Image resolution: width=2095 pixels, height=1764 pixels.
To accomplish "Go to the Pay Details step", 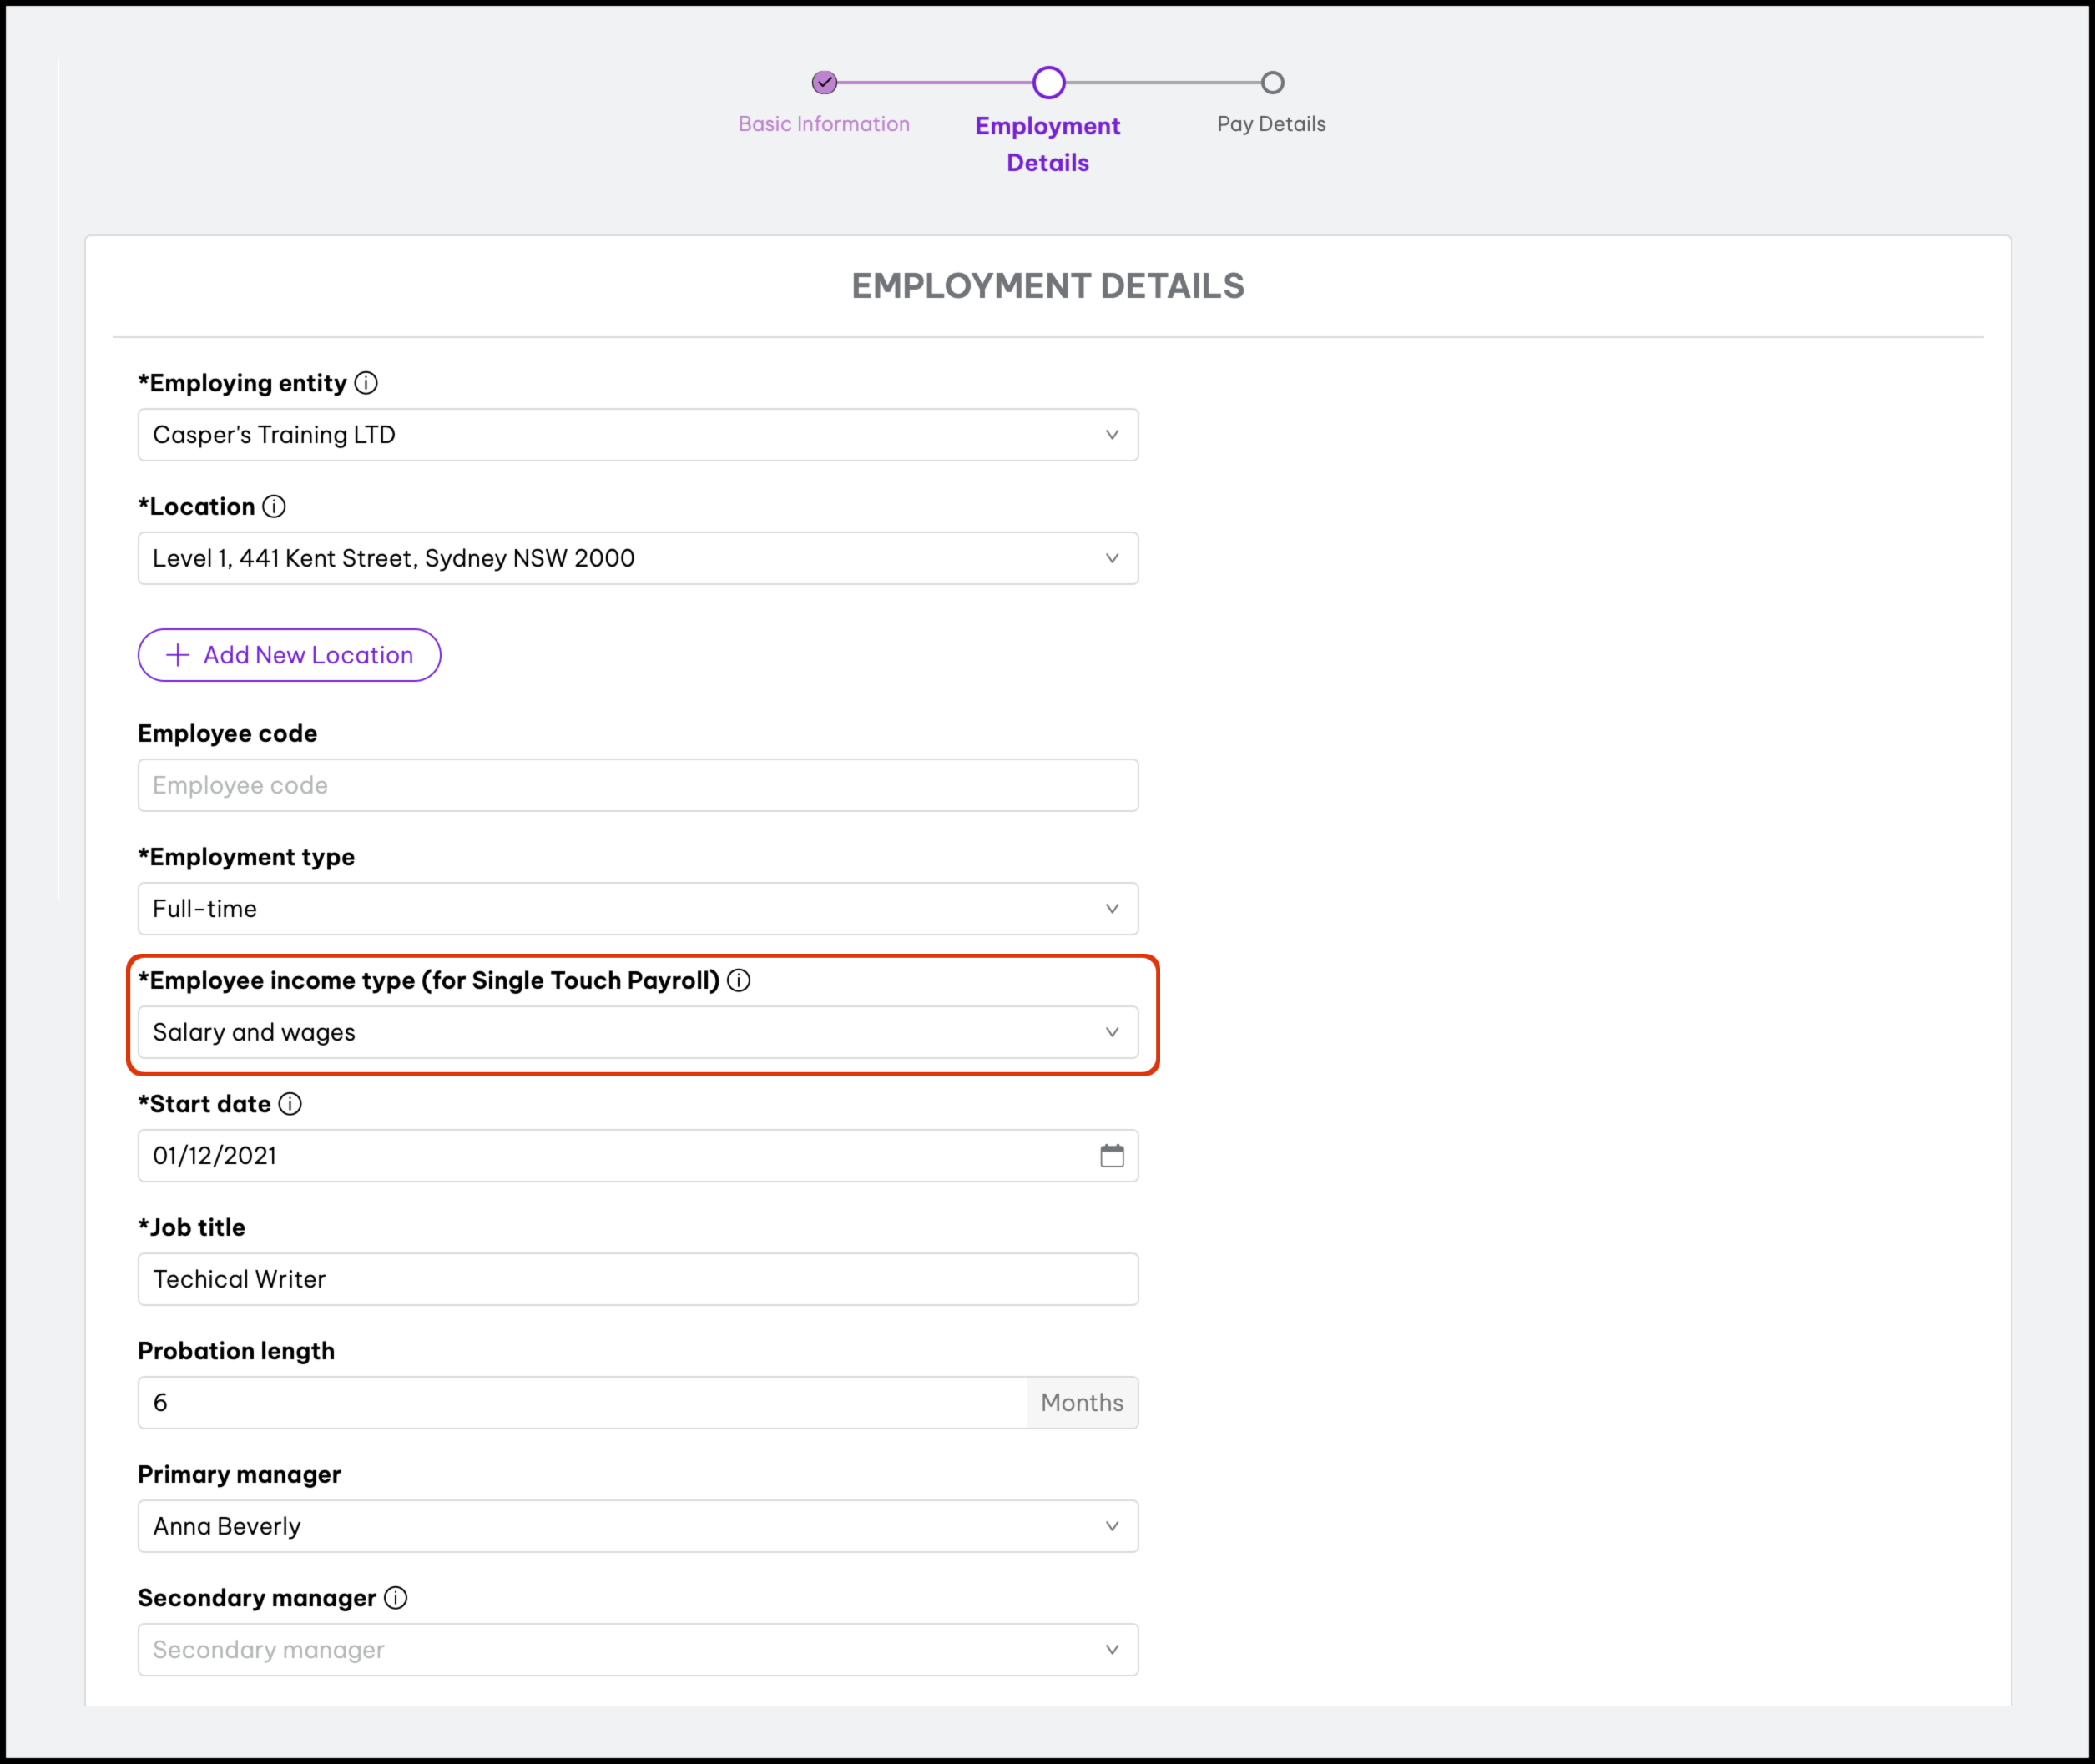I will click(1271, 123).
